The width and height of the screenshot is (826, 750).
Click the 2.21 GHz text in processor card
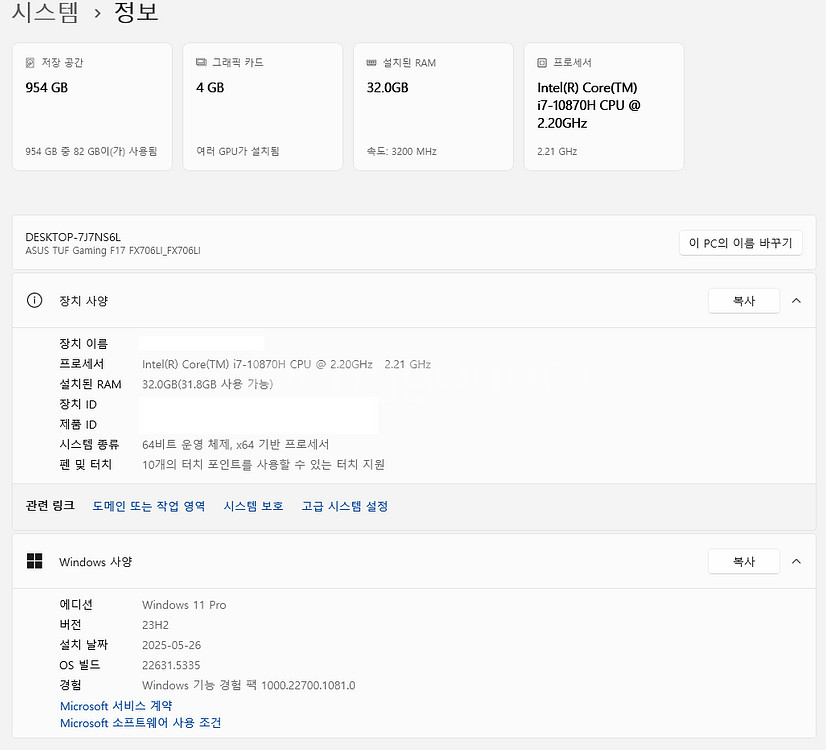557,152
